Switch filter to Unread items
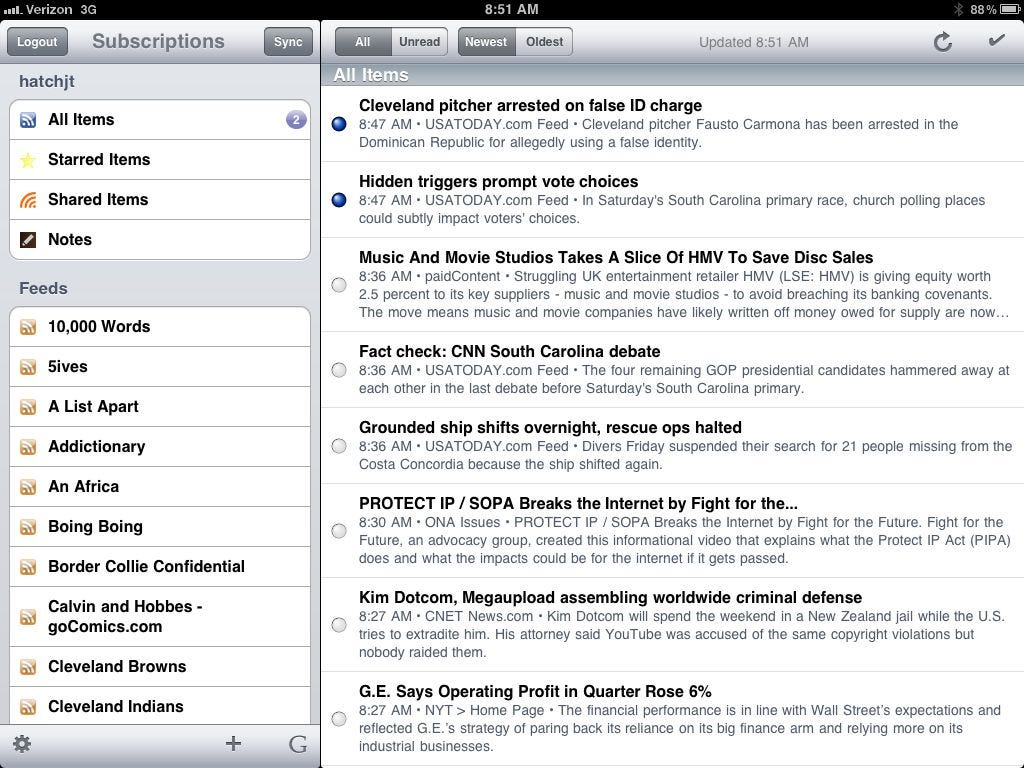 coord(419,42)
